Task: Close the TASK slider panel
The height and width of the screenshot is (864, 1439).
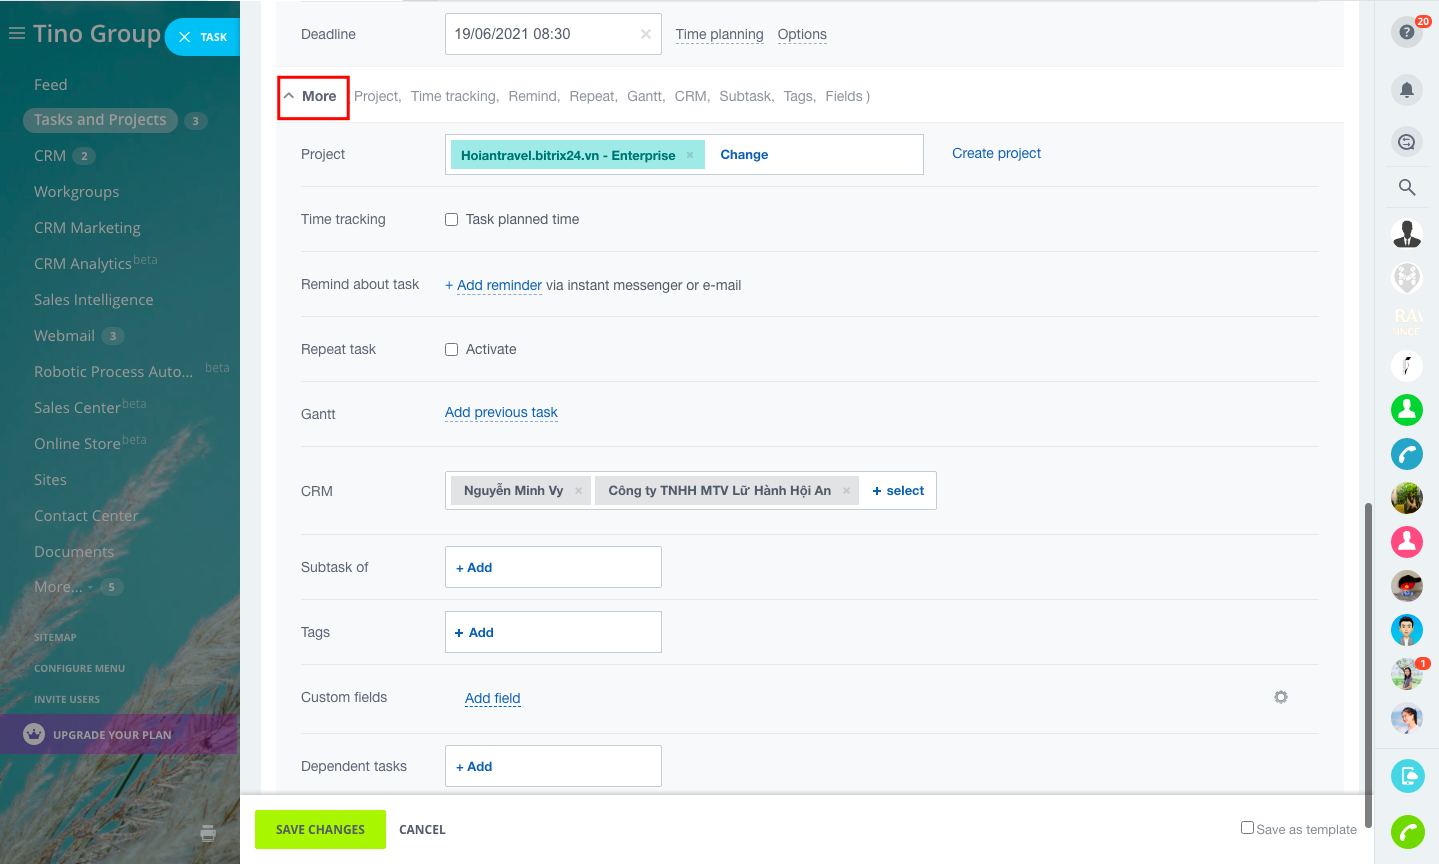Action: click(184, 37)
